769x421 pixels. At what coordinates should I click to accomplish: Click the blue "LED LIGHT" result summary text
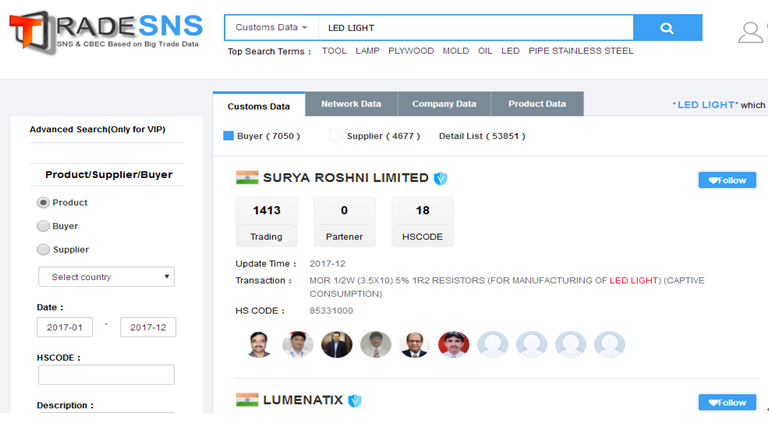pyautogui.click(x=706, y=105)
